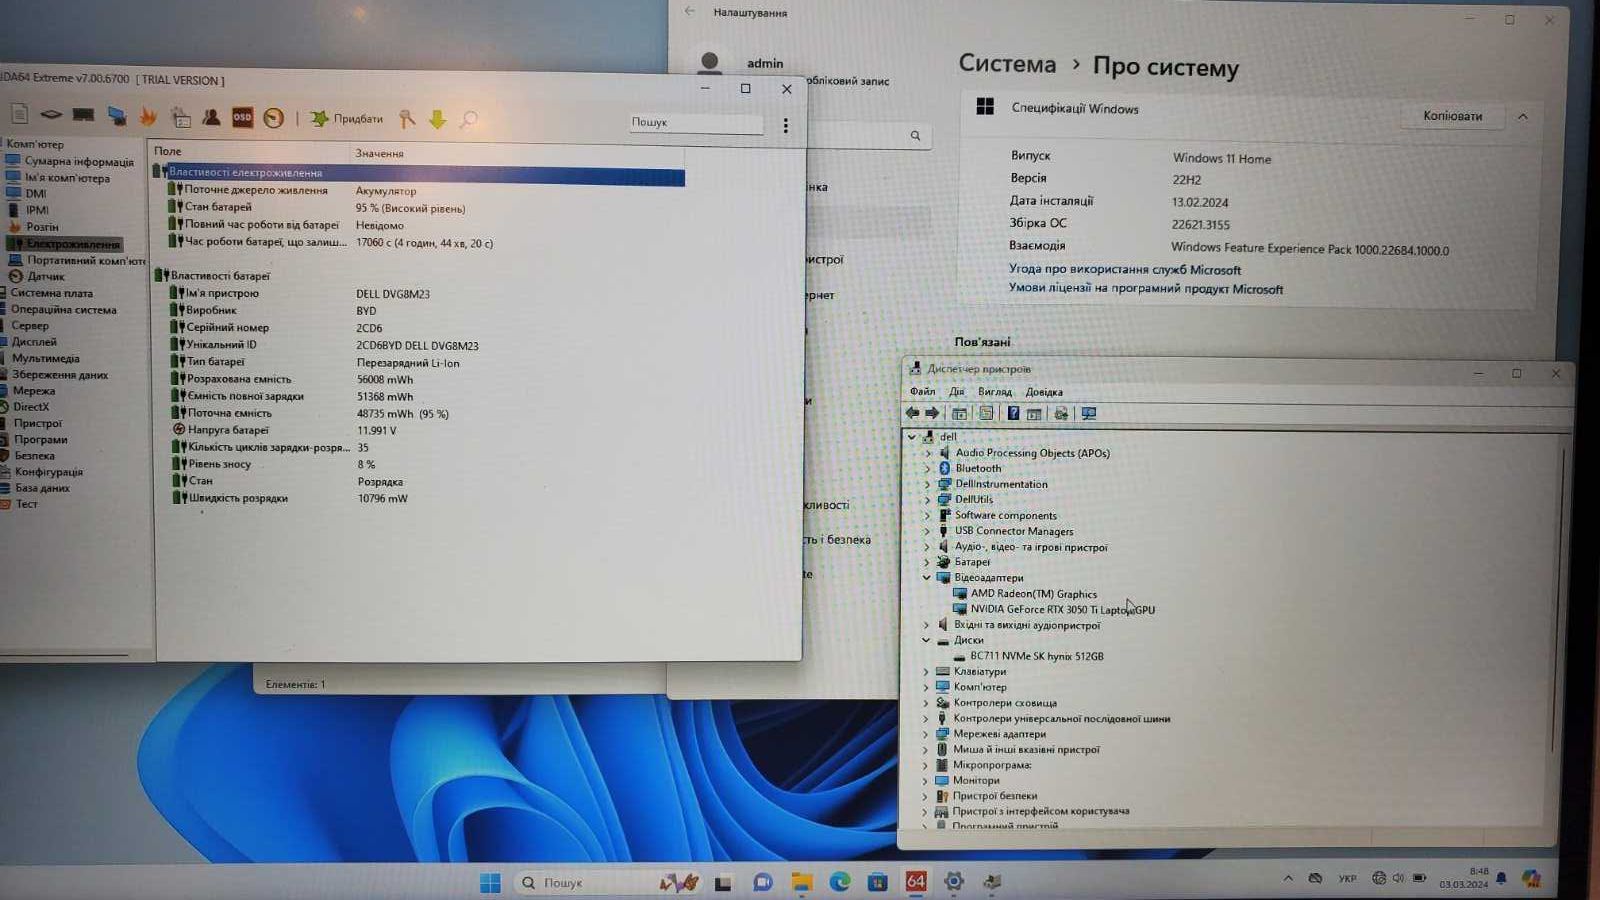Click the yellow download arrow in AIDA64 toolbar
Image resolution: width=1600 pixels, height=900 pixels.
[437, 119]
